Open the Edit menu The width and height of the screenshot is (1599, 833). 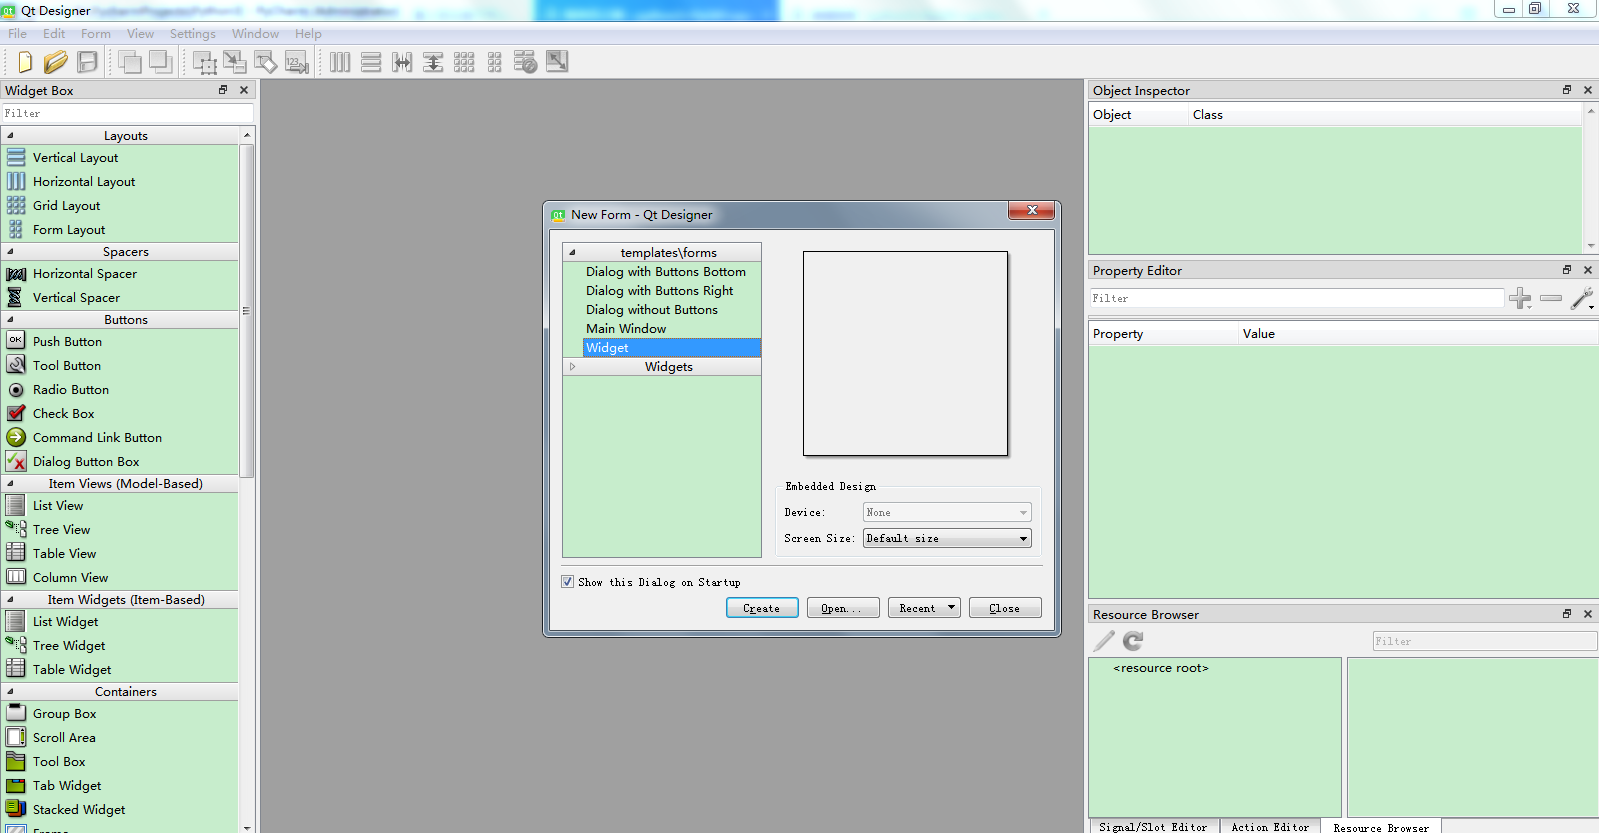tap(54, 34)
